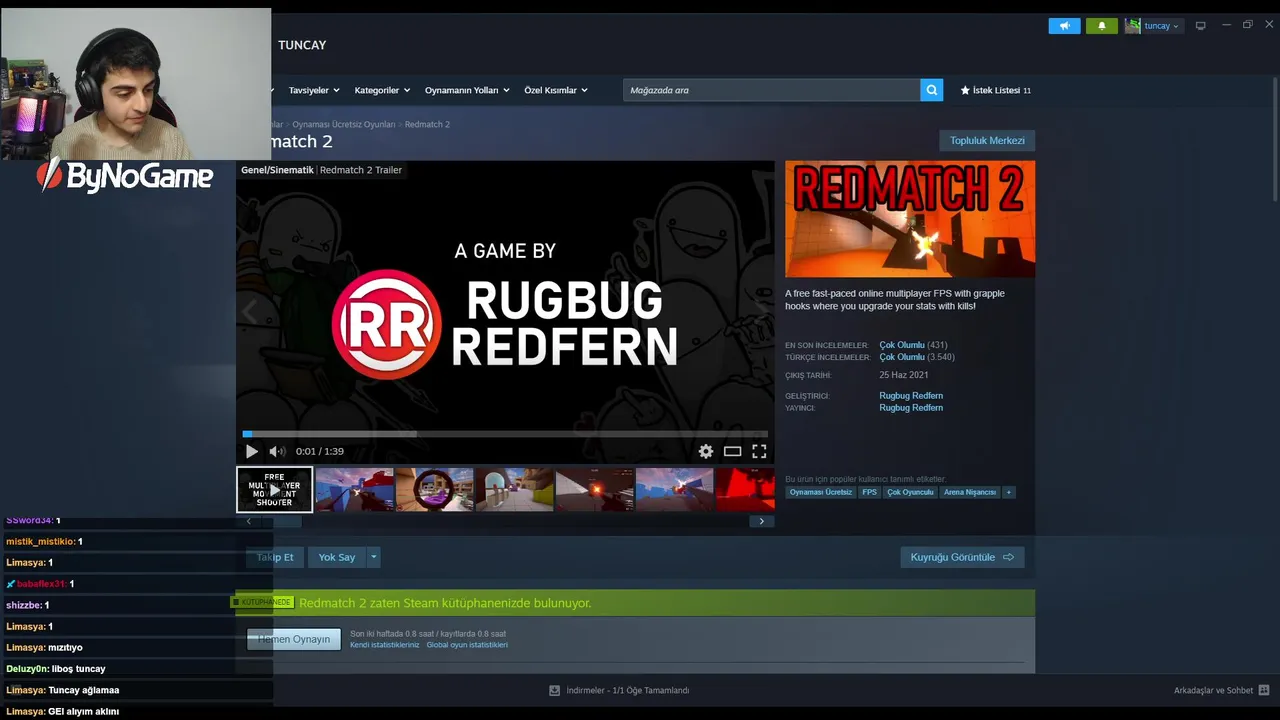Open the İstek Listesi wishlist link
Screen dimensions: 1280x720
[x=995, y=90]
